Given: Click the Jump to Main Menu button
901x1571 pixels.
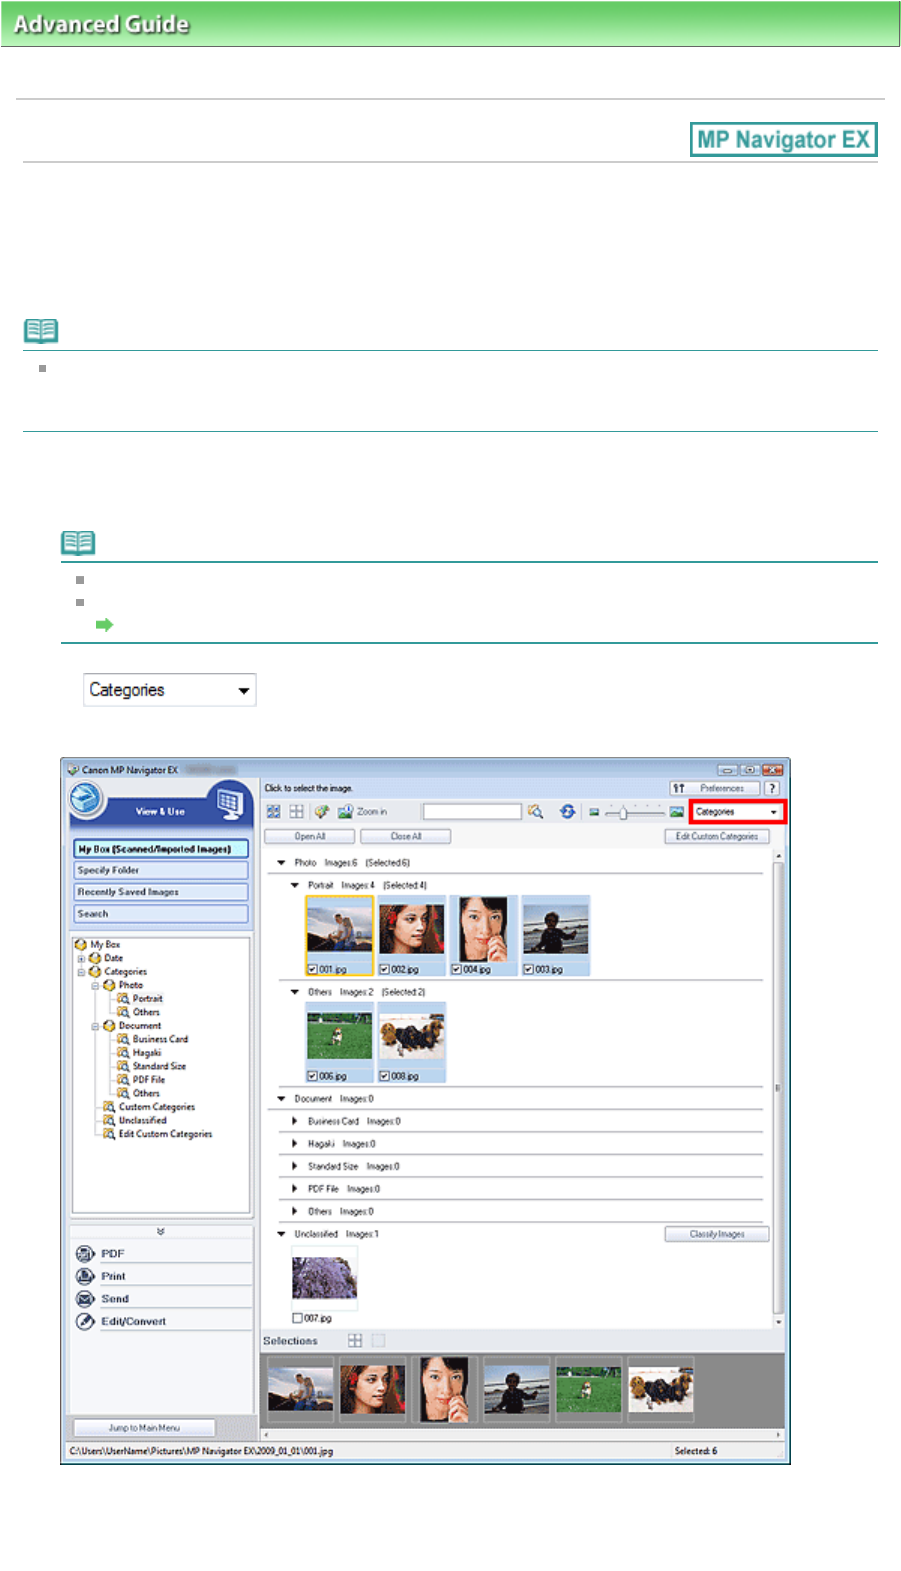Looking at the screenshot, I should click(144, 1428).
